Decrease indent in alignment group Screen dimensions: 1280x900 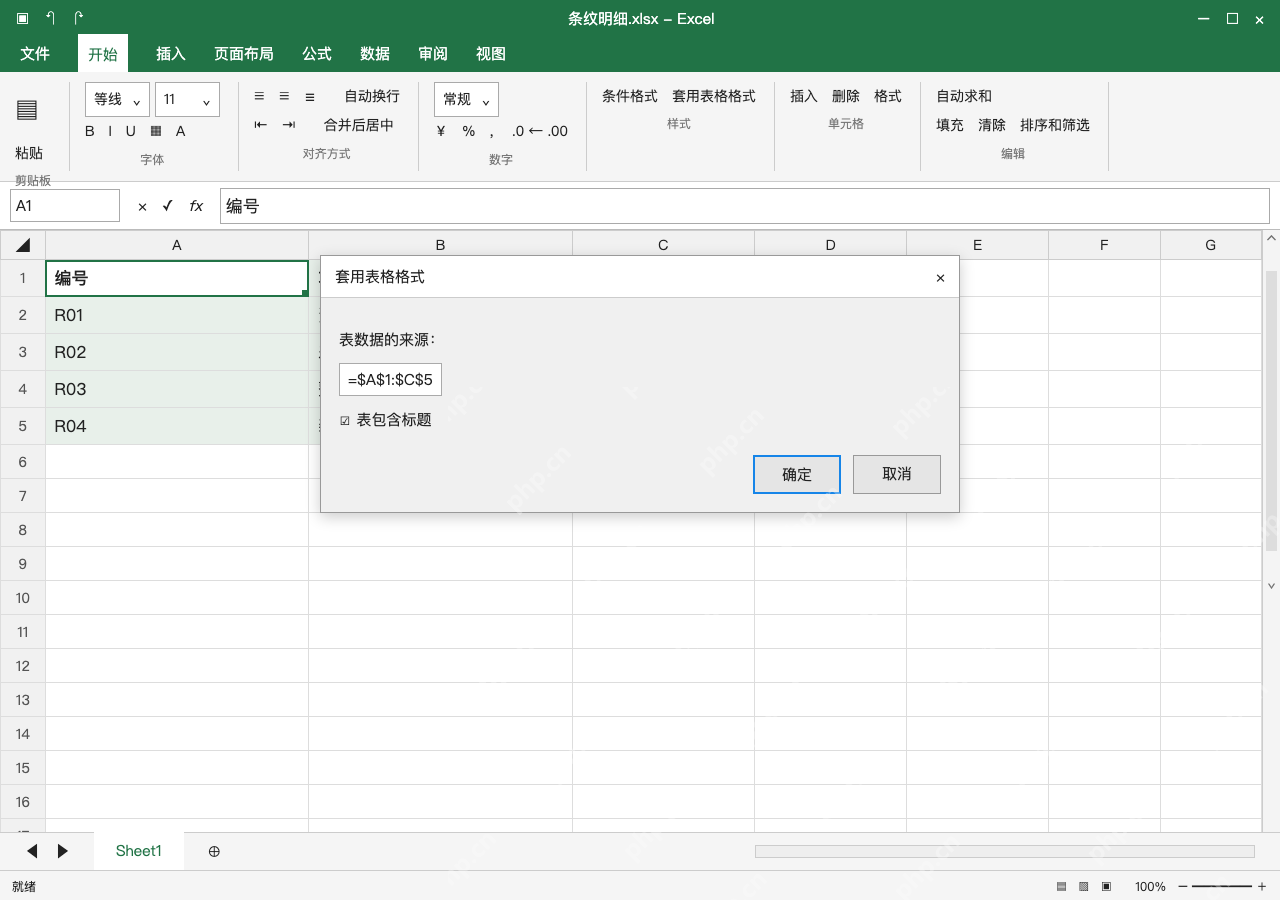(261, 125)
